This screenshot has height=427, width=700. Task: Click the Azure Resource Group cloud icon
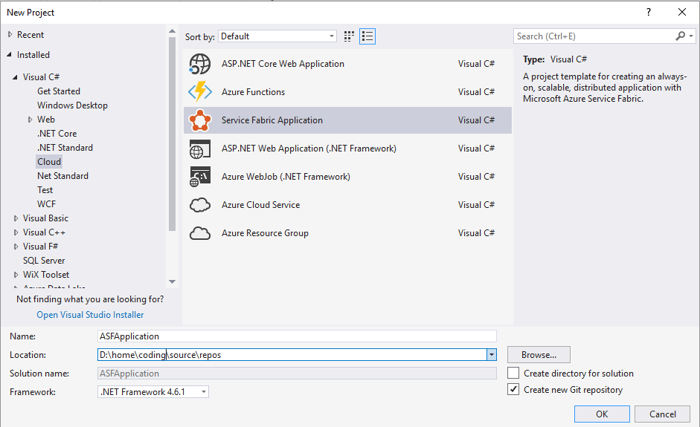coord(200,233)
